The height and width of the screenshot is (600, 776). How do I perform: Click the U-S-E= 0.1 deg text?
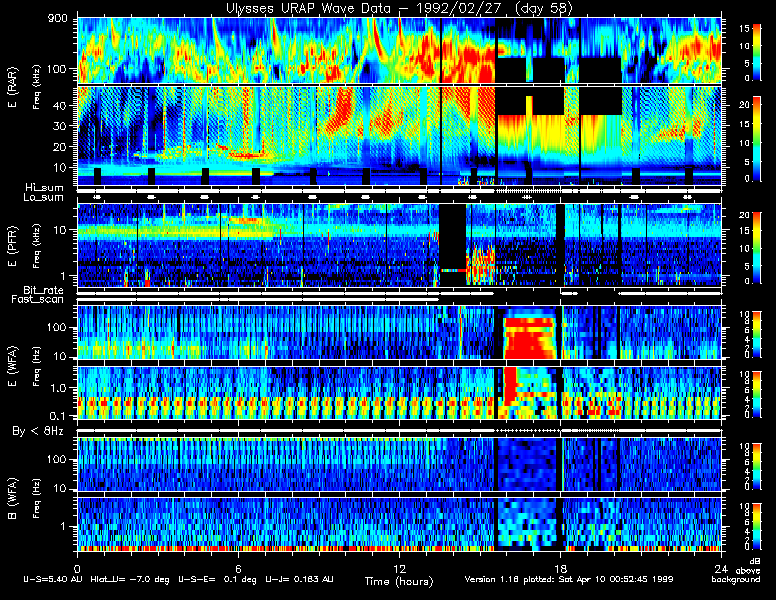coord(217,579)
